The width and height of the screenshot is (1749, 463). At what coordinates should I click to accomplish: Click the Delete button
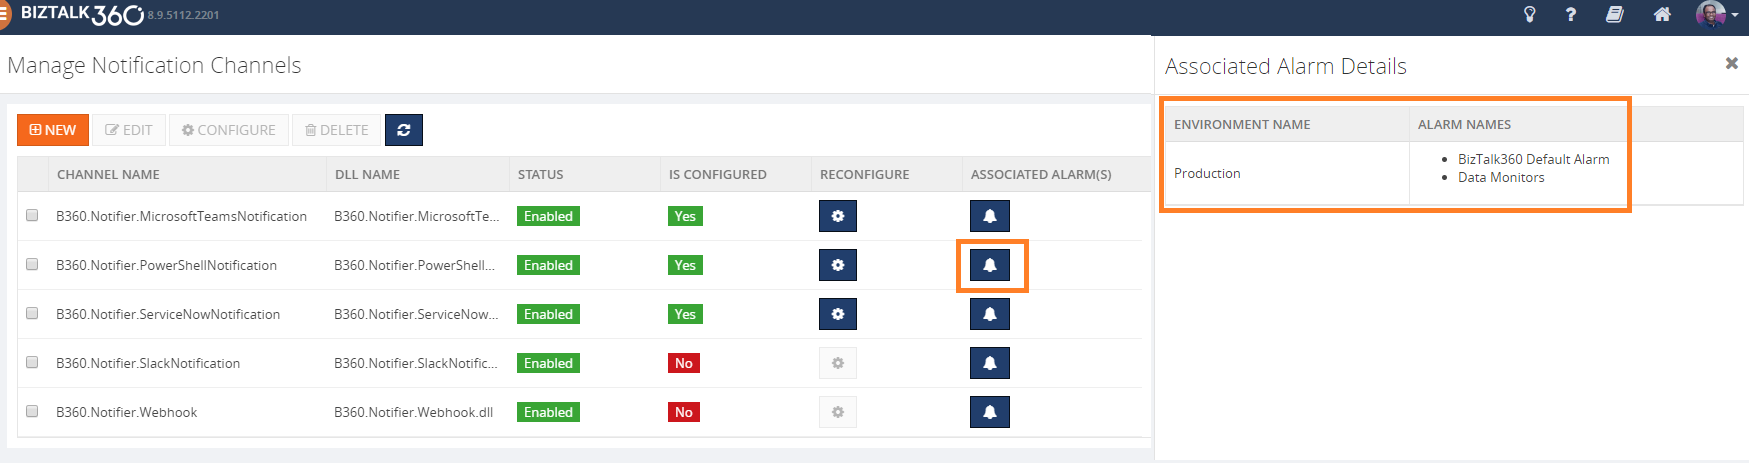click(x=337, y=130)
